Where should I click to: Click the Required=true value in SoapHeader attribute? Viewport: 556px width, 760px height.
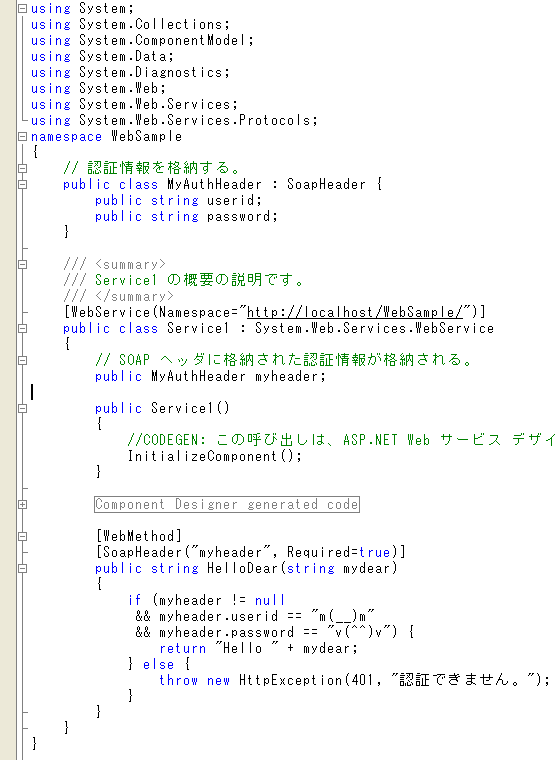[x=339, y=552]
